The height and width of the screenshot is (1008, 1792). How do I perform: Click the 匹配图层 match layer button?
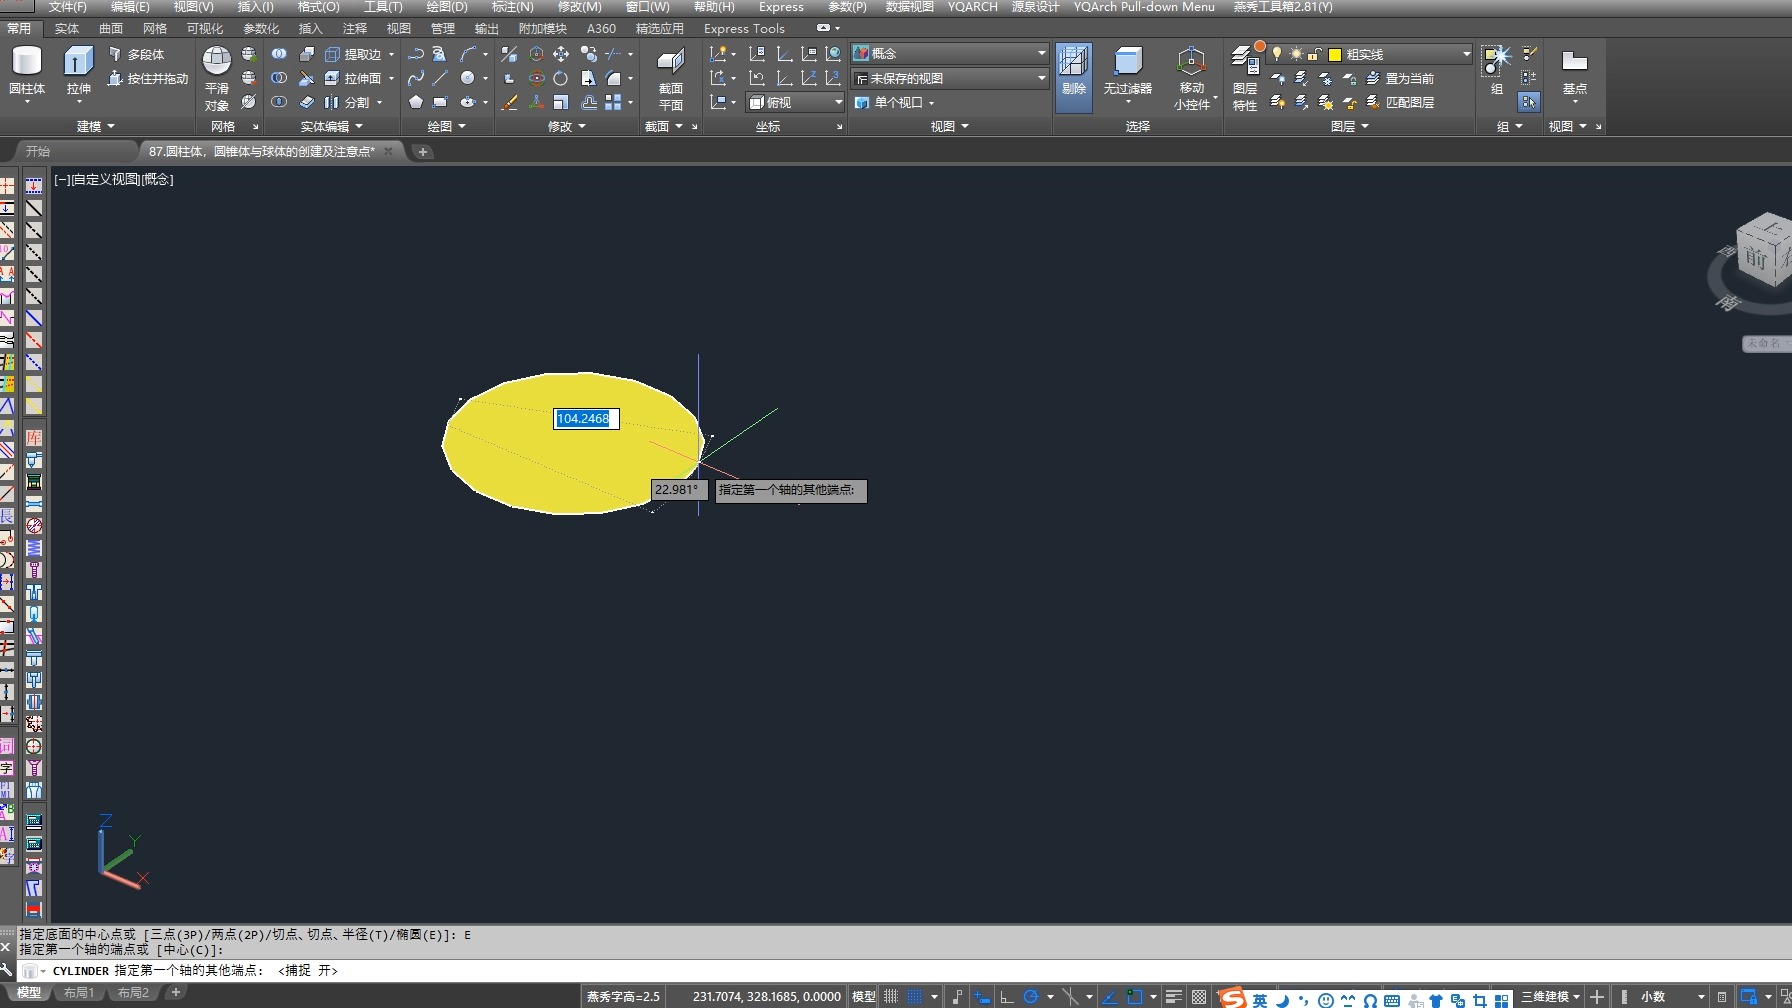coord(1400,102)
